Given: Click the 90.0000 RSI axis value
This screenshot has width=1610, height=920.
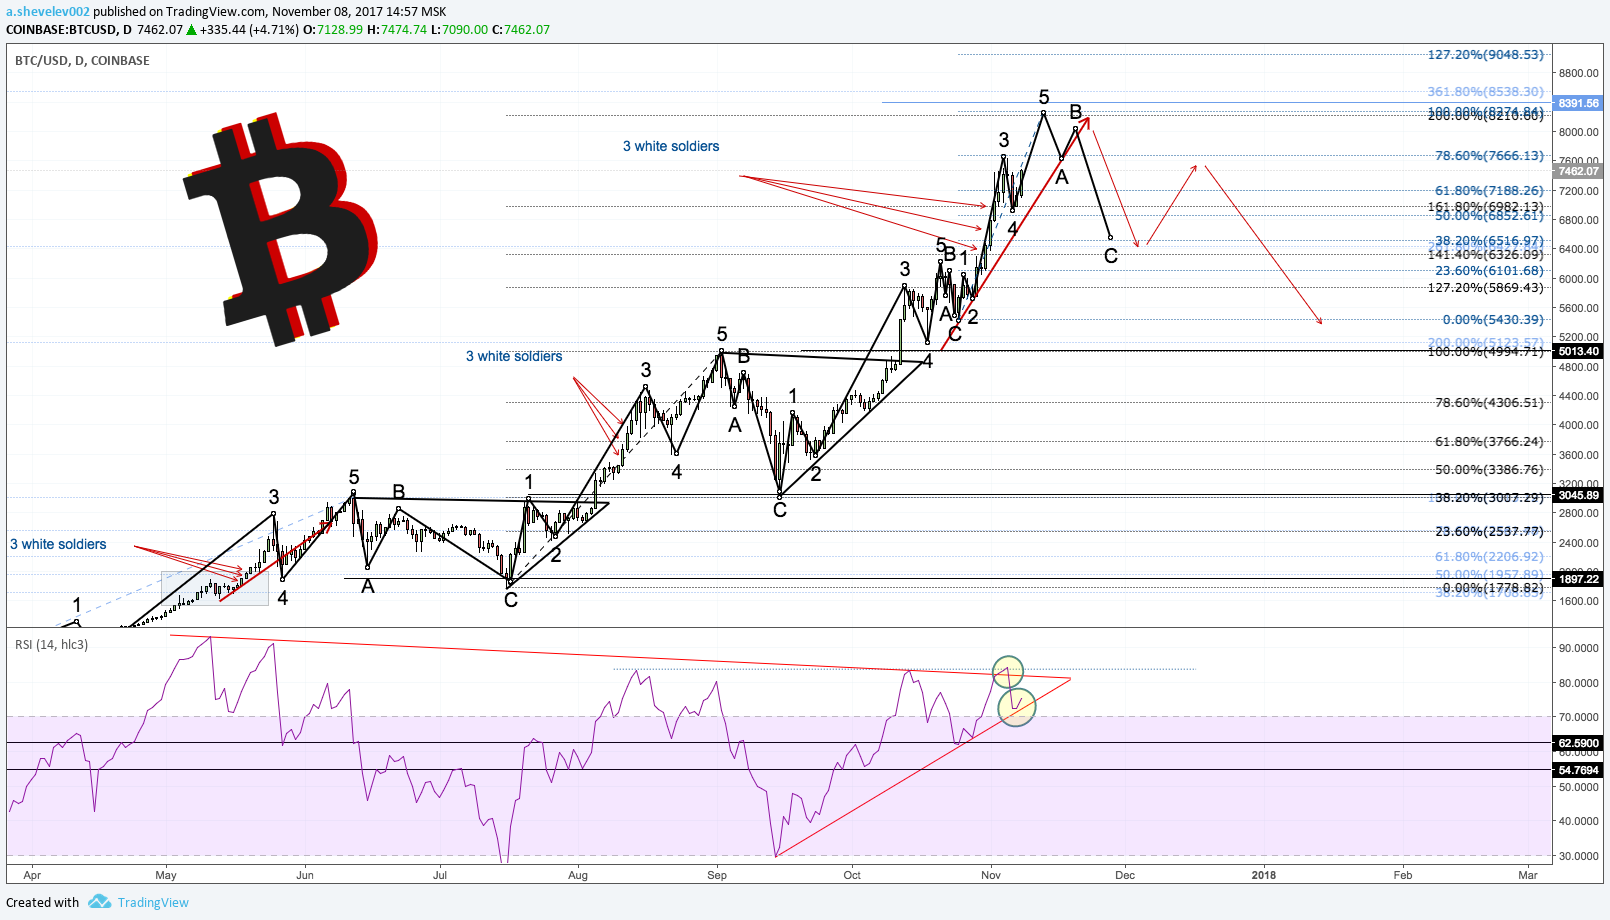Looking at the screenshot, I should (x=1578, y=648).
